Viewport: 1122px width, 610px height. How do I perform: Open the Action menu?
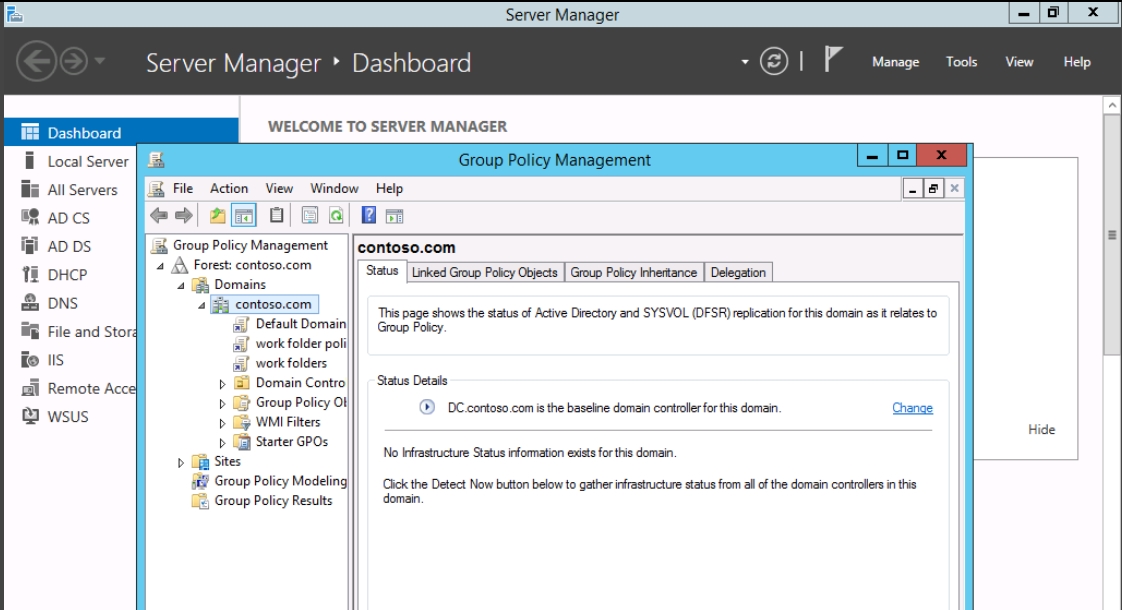pos(229,188)
